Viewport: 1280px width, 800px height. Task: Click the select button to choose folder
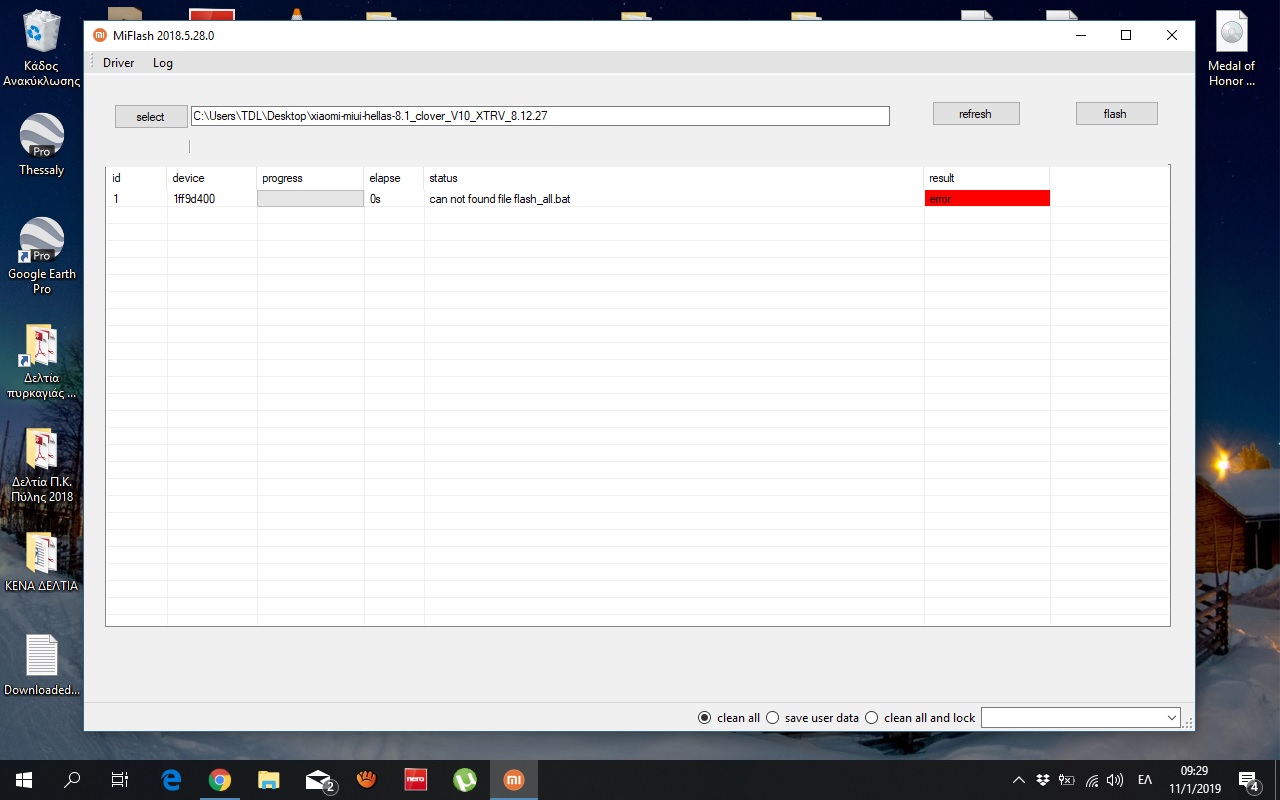151,117
